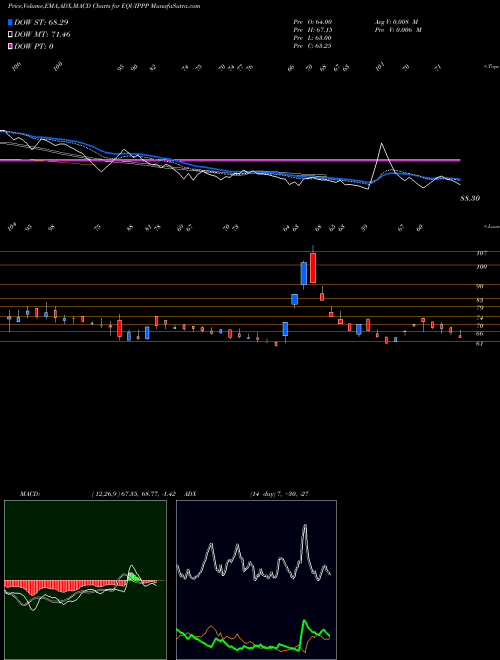Click the ADX (14 day) readout

point(281,494)
